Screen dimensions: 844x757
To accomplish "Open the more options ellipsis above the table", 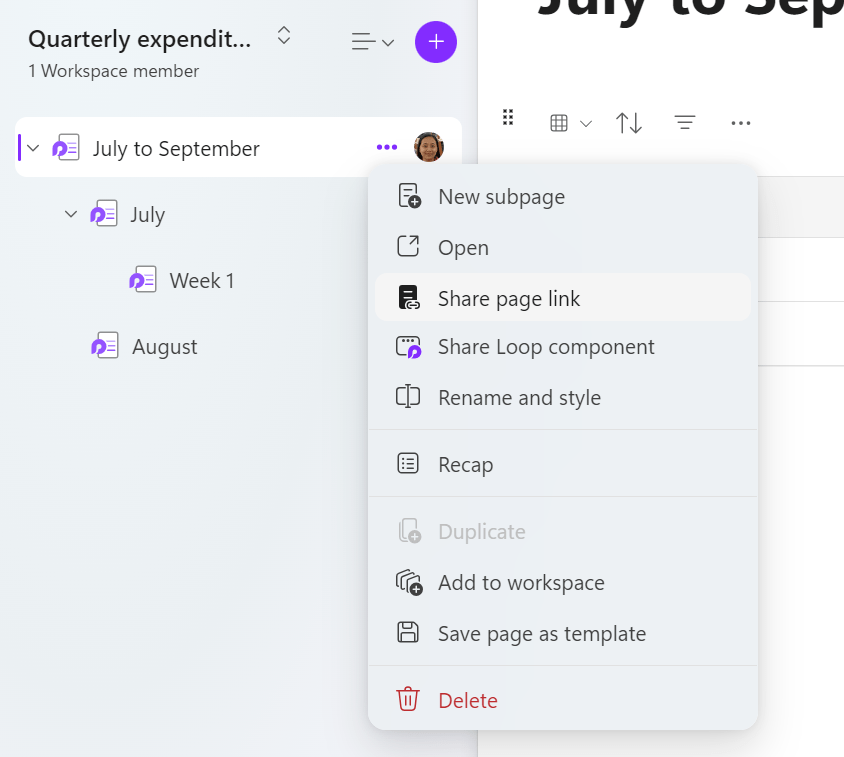I will (741, 122).
